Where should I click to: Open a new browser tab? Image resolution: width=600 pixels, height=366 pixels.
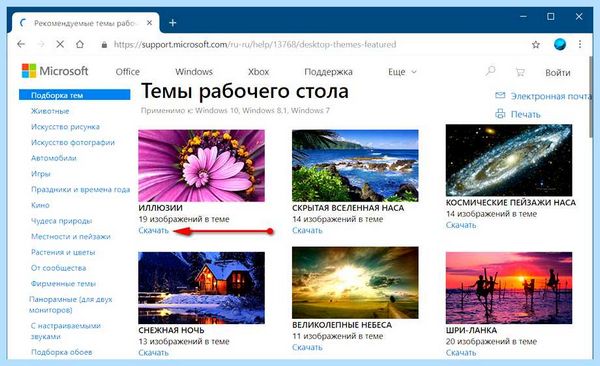point(173,23)
